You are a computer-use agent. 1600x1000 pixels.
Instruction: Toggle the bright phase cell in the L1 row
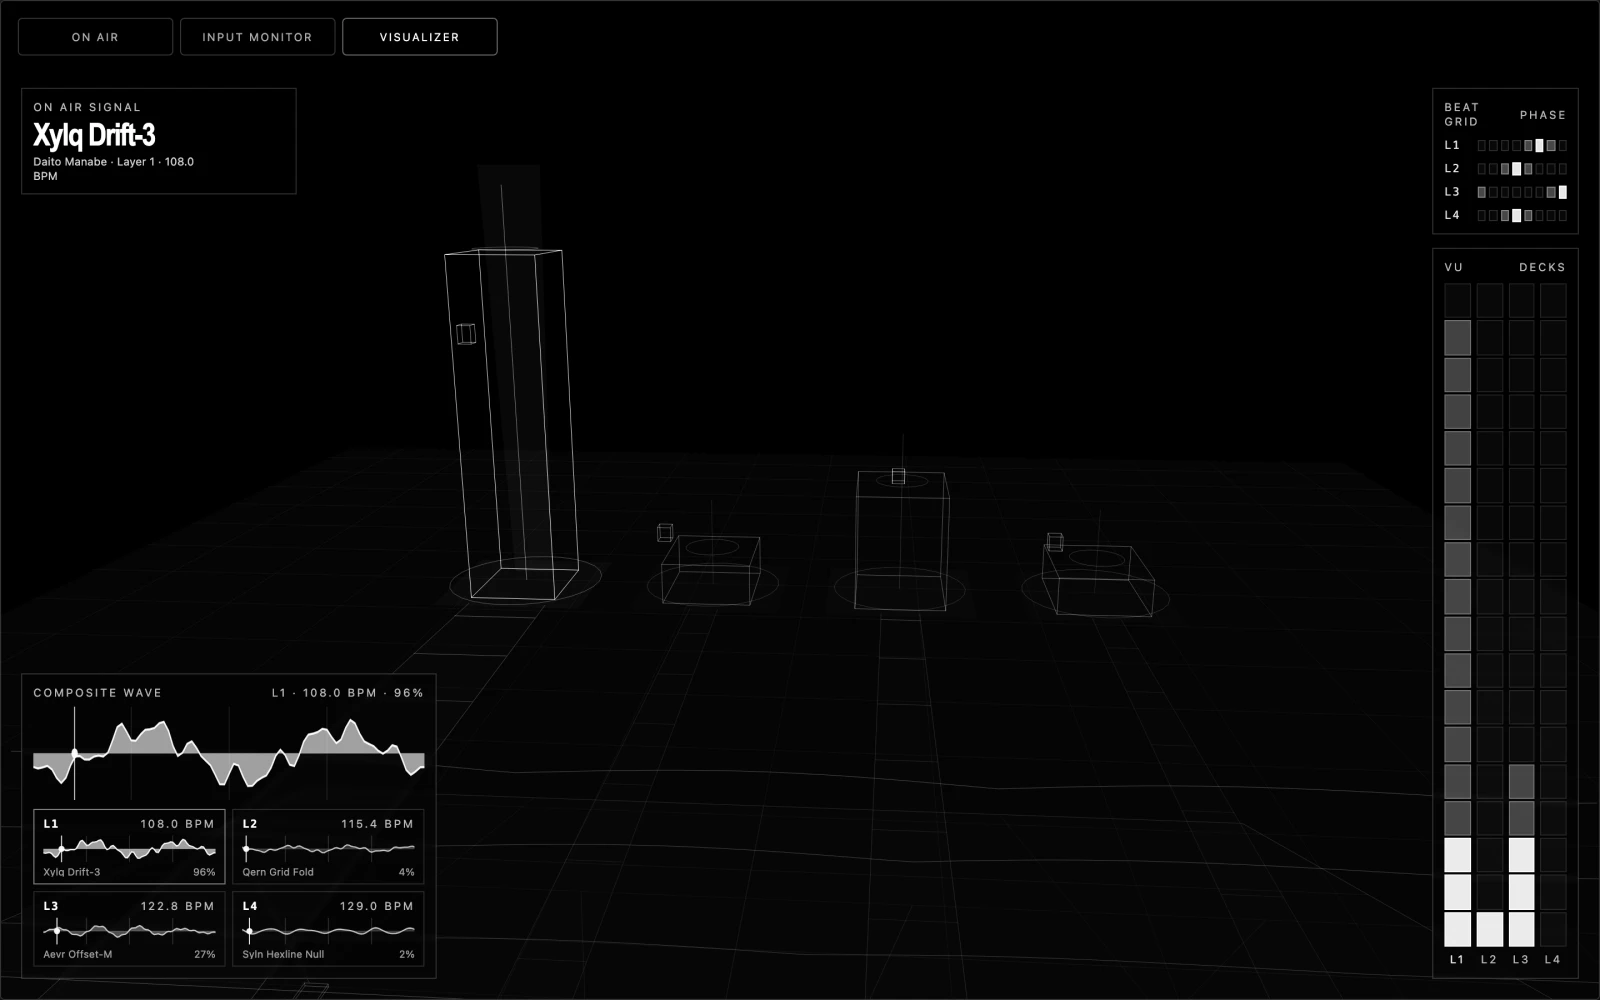pyautogui.click(x=1538, y=146)
